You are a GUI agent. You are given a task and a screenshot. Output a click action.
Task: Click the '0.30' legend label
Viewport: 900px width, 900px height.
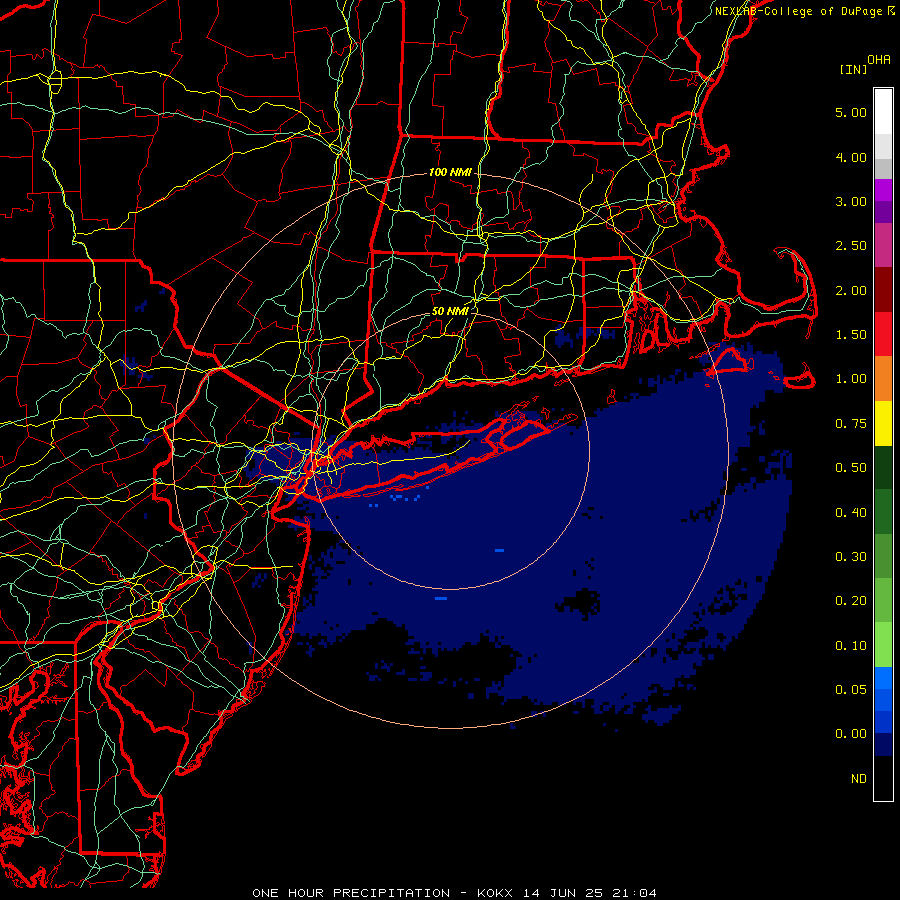pos(851,557)
